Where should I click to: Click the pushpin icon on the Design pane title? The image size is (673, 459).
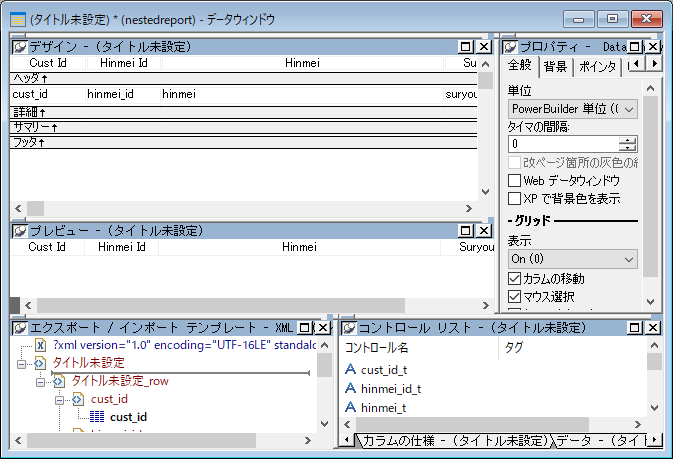click(x=19, y=47)
